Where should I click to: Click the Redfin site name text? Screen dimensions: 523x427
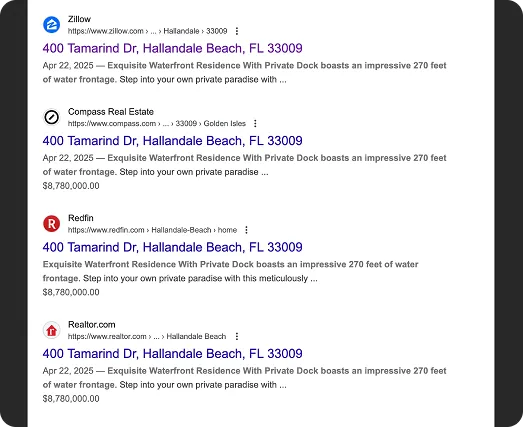point(81,218)
